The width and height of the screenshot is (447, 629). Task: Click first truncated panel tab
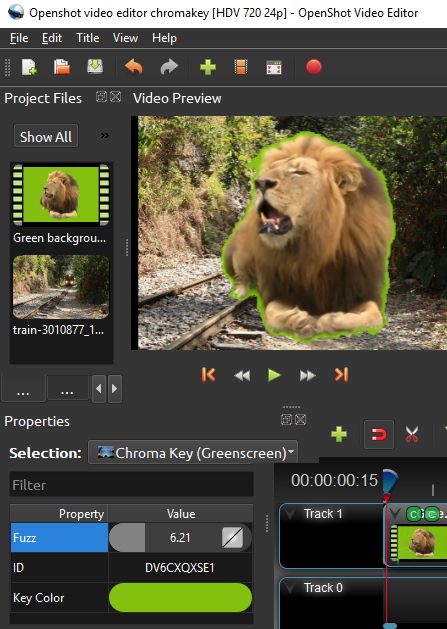[23, 388]
